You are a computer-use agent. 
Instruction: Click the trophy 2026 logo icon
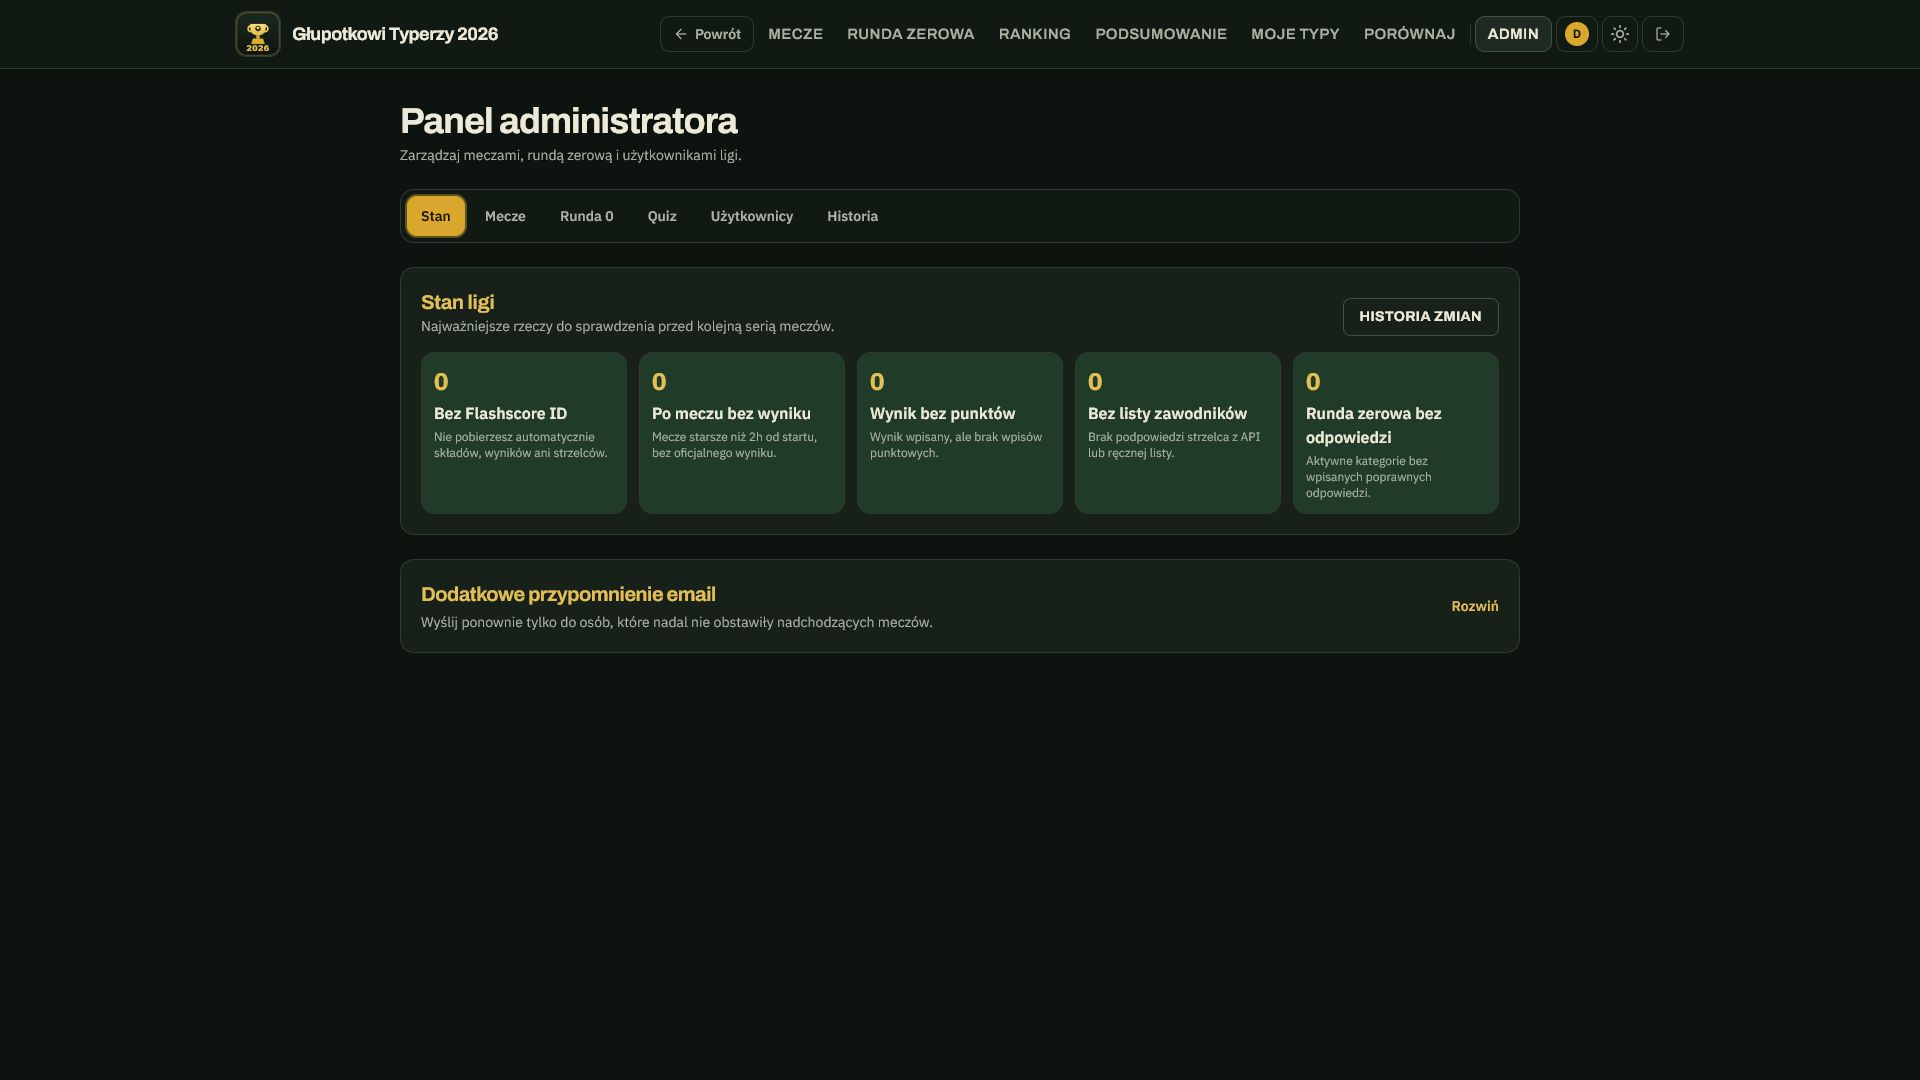[x=258, y=34]
